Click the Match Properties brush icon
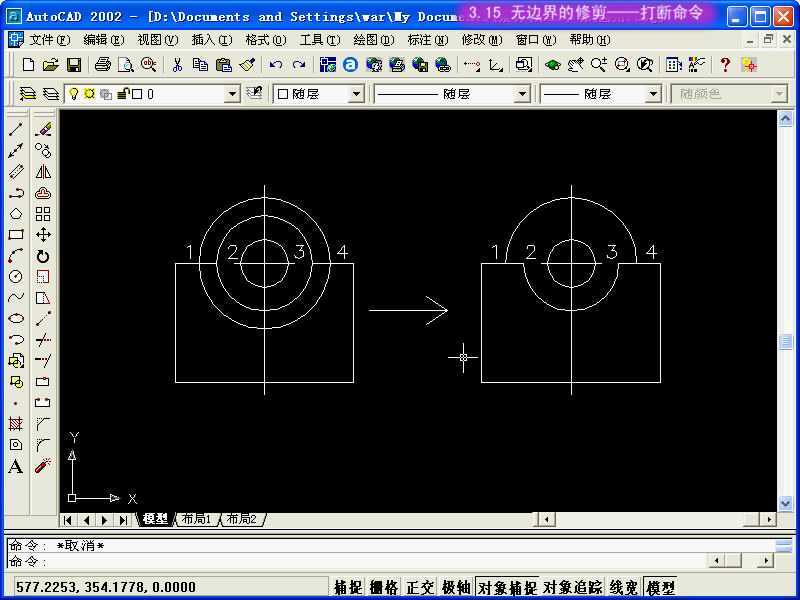This screenshot has height=600, width=800. click(x=247, y=65)
